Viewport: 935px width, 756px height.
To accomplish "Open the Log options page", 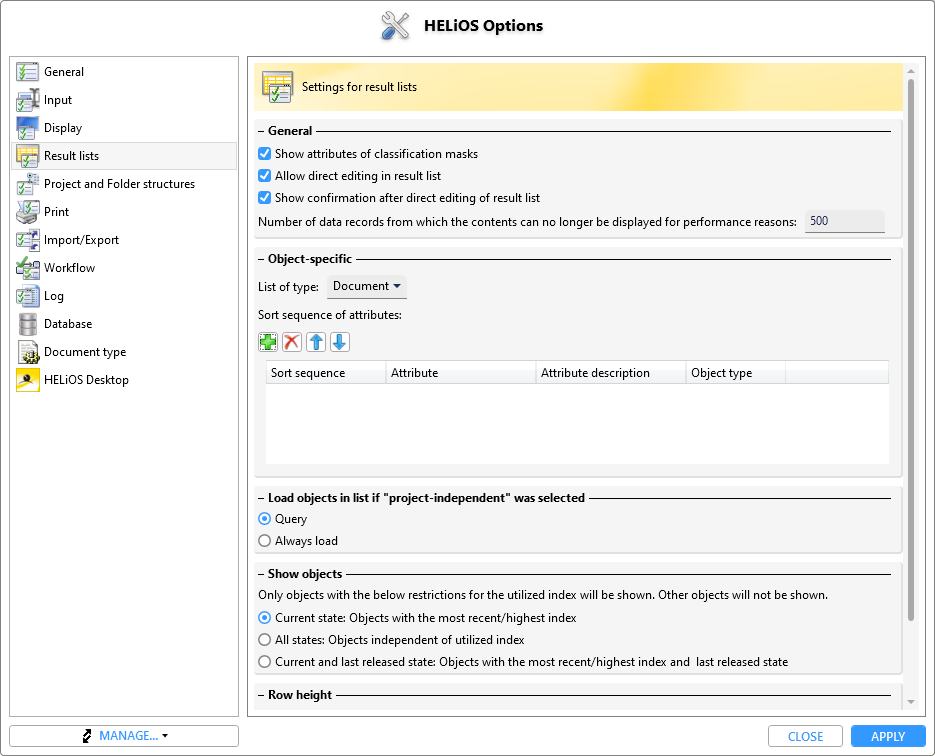I will point(54,296).
